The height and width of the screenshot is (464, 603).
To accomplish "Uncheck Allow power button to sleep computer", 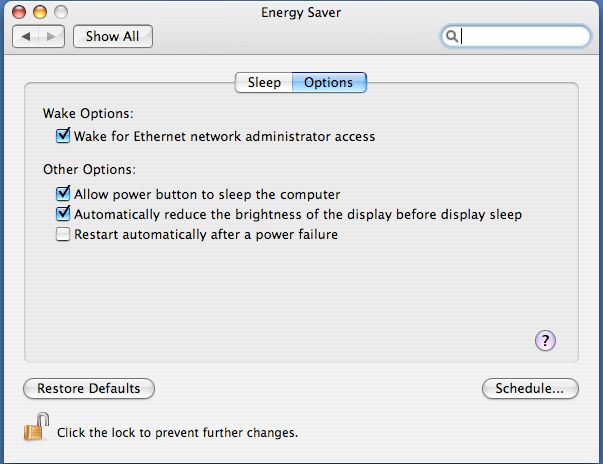I will click(x=64, y=194).
